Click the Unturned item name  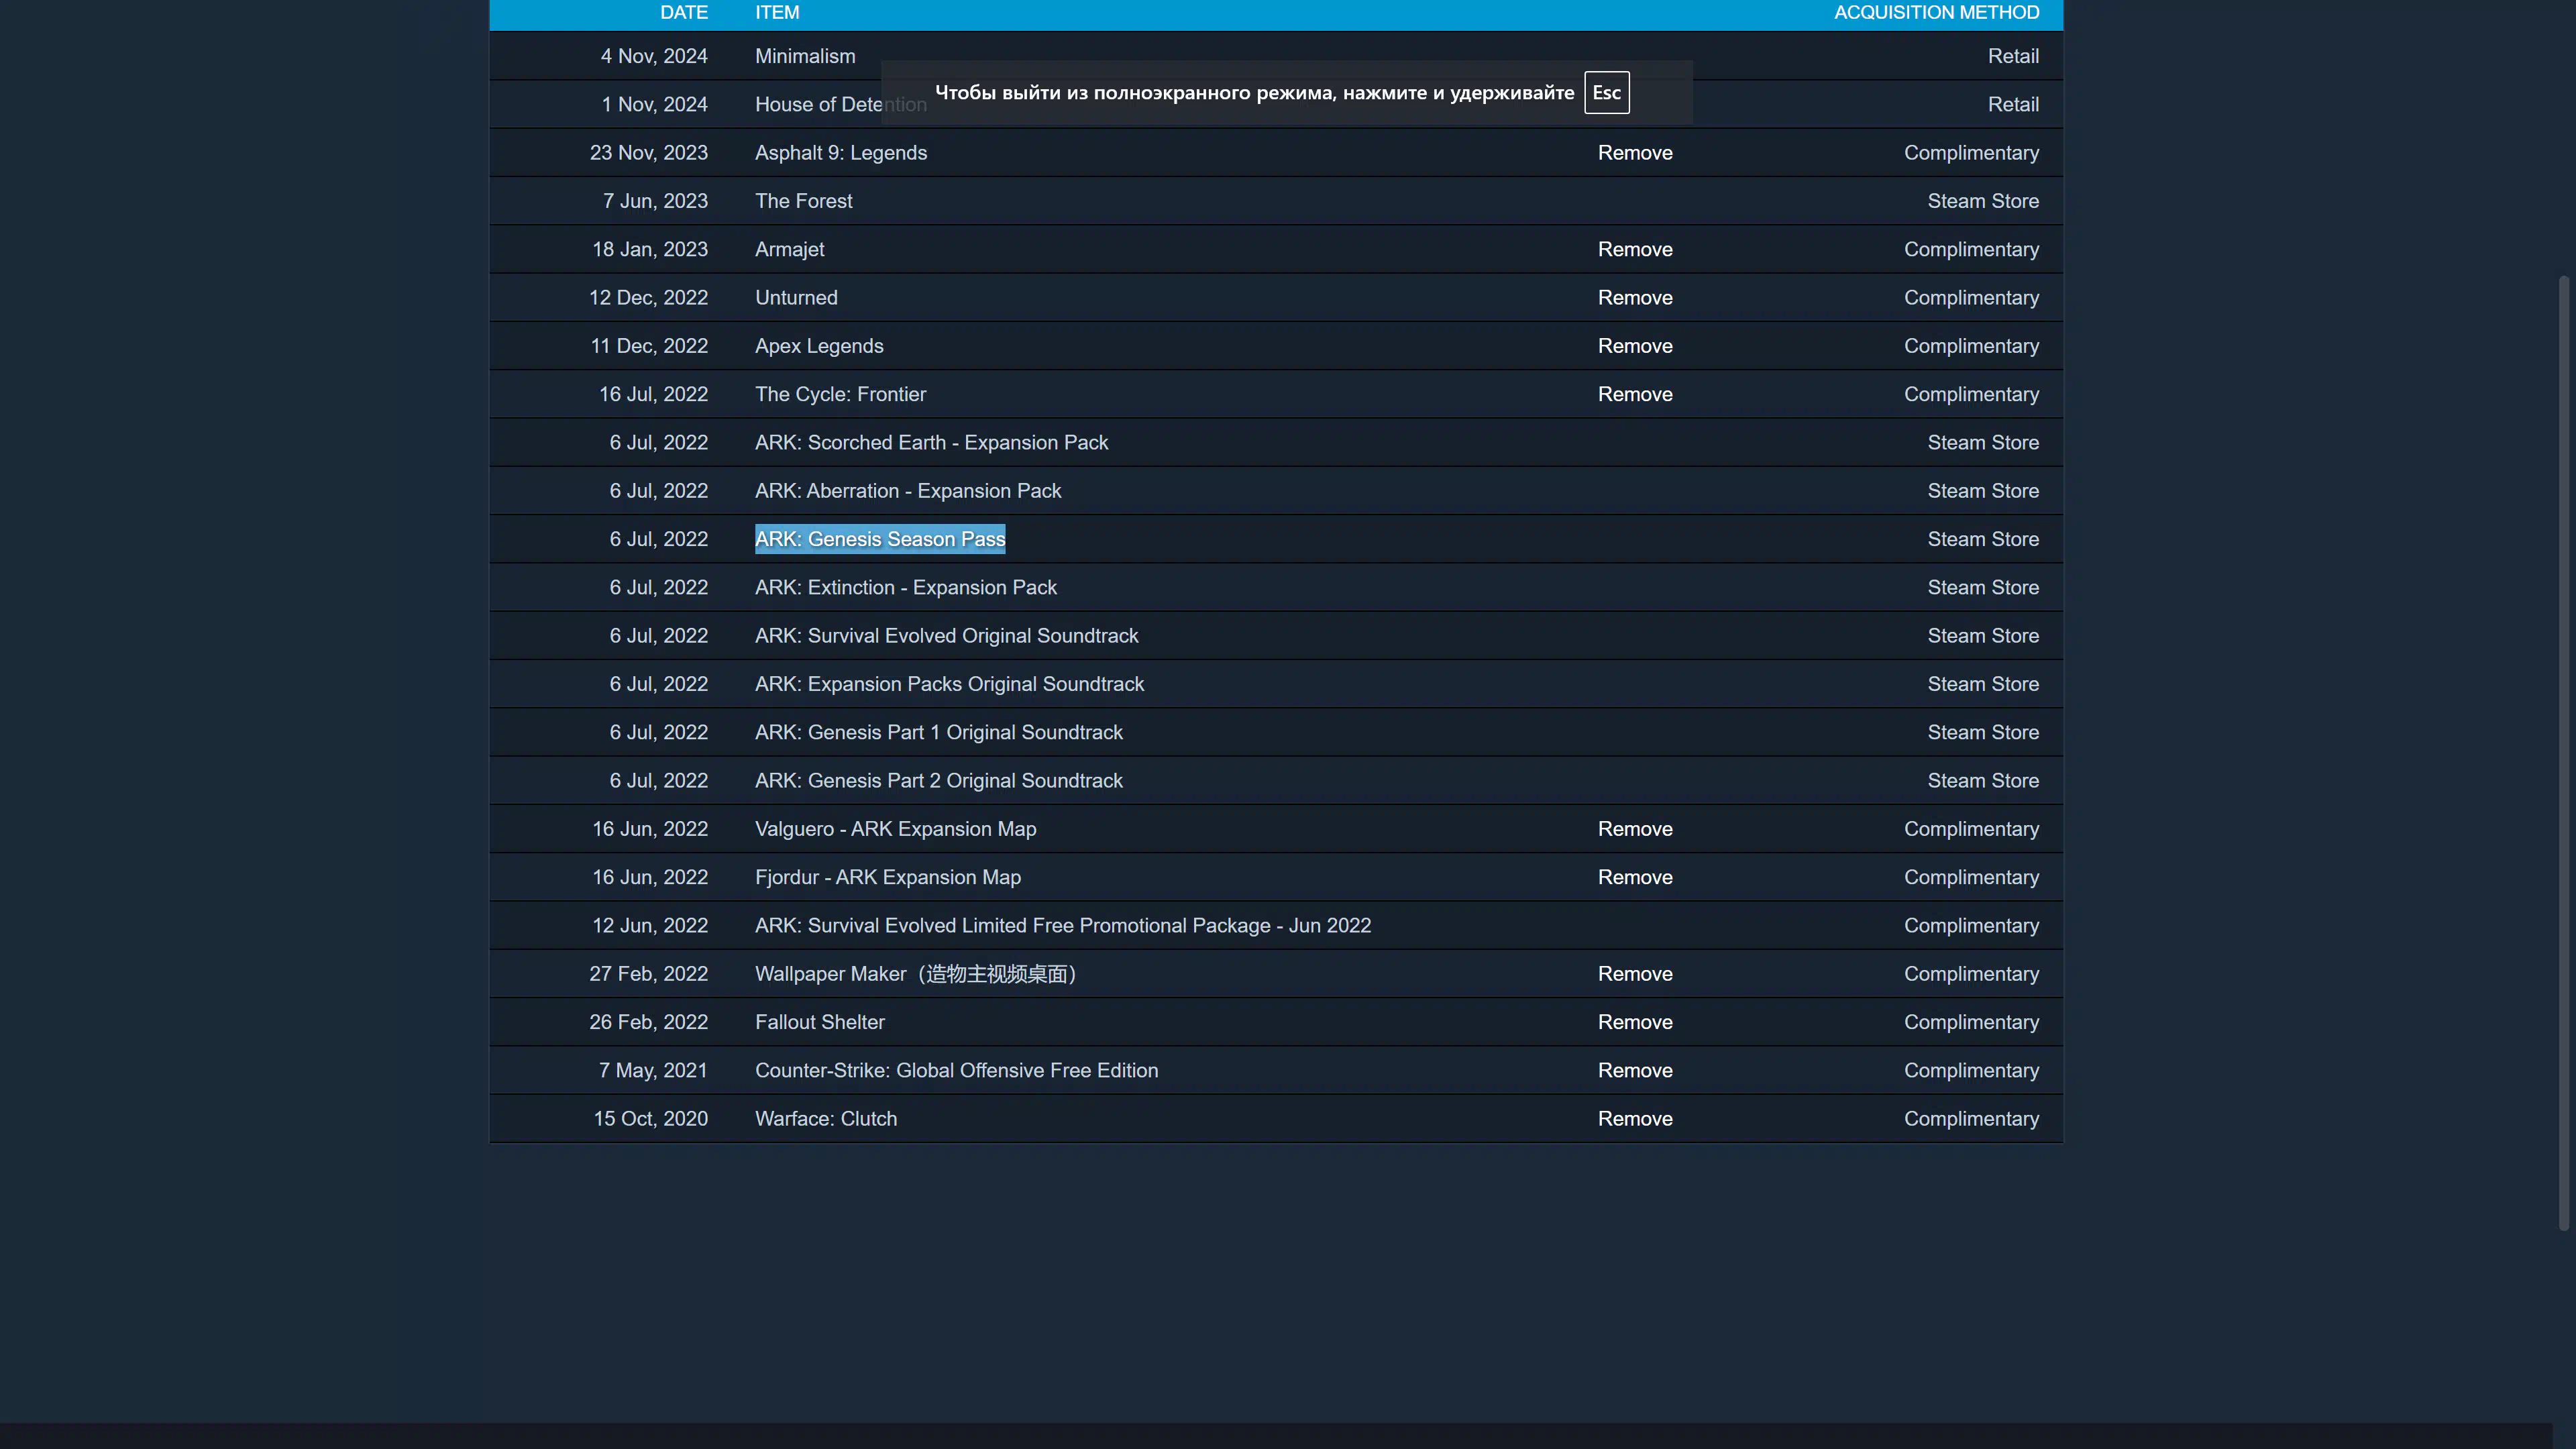(x=796, y=298)
